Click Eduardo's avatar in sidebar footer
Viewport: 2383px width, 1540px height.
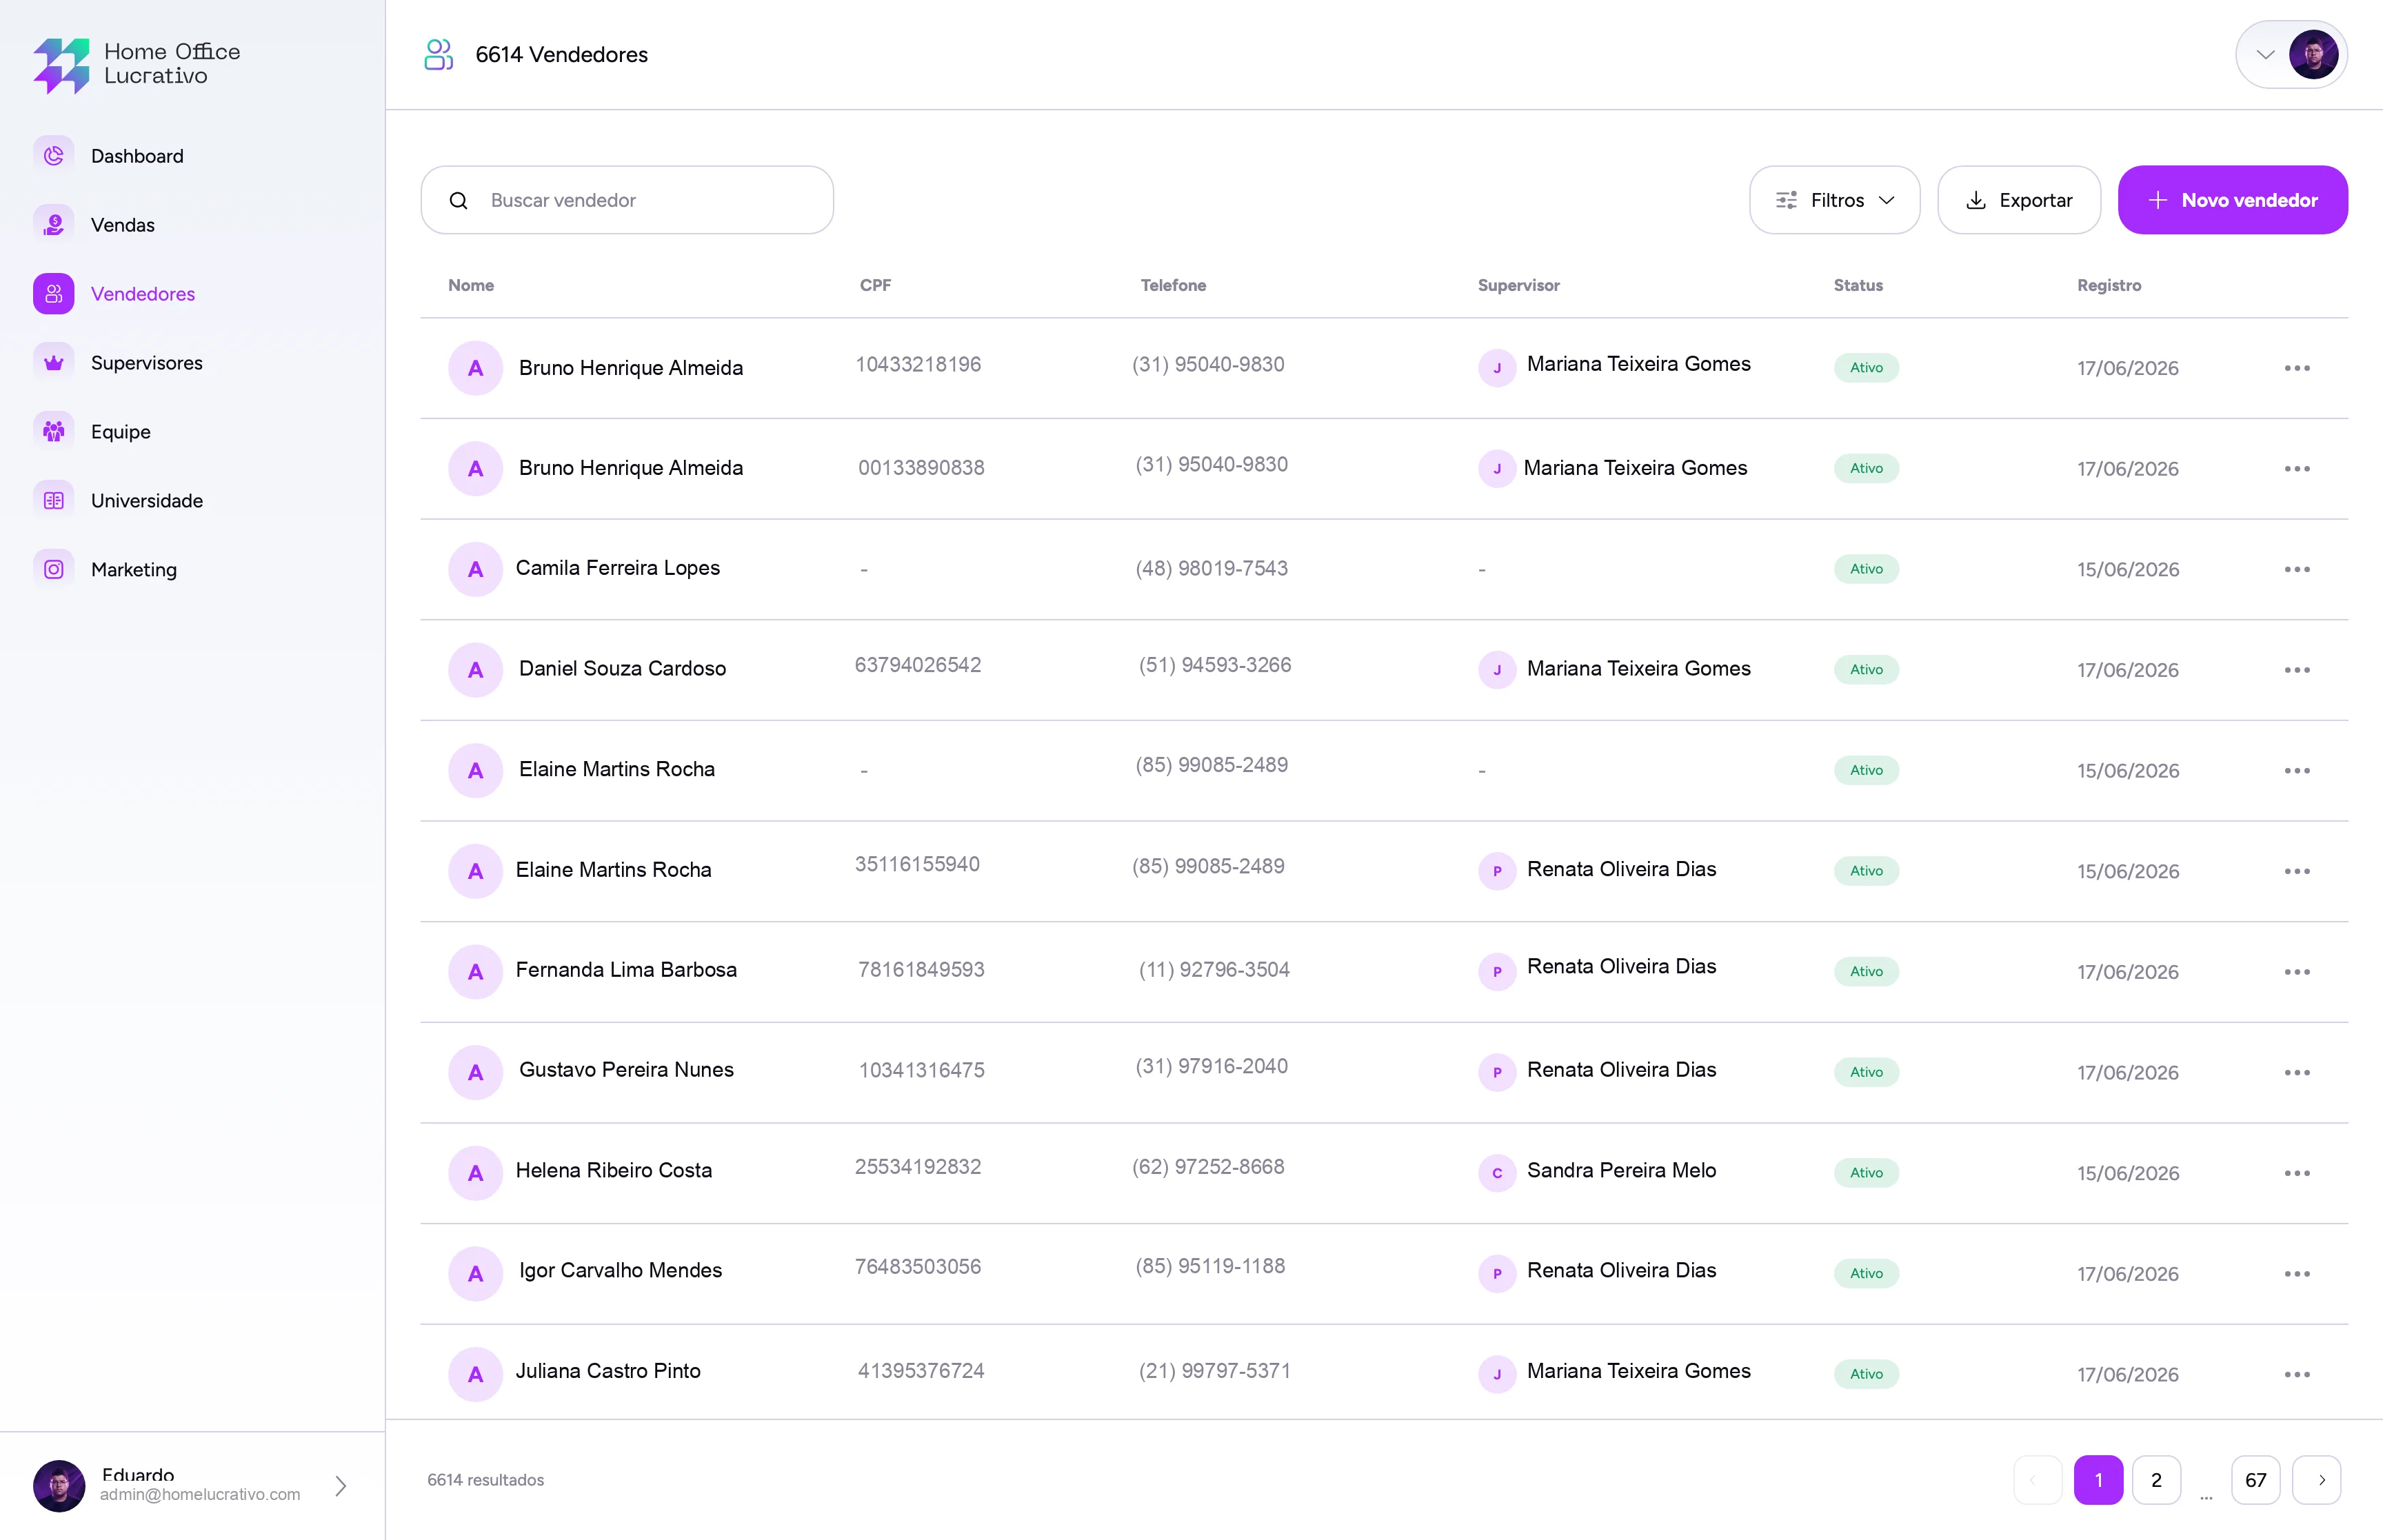coord(59,1486)
